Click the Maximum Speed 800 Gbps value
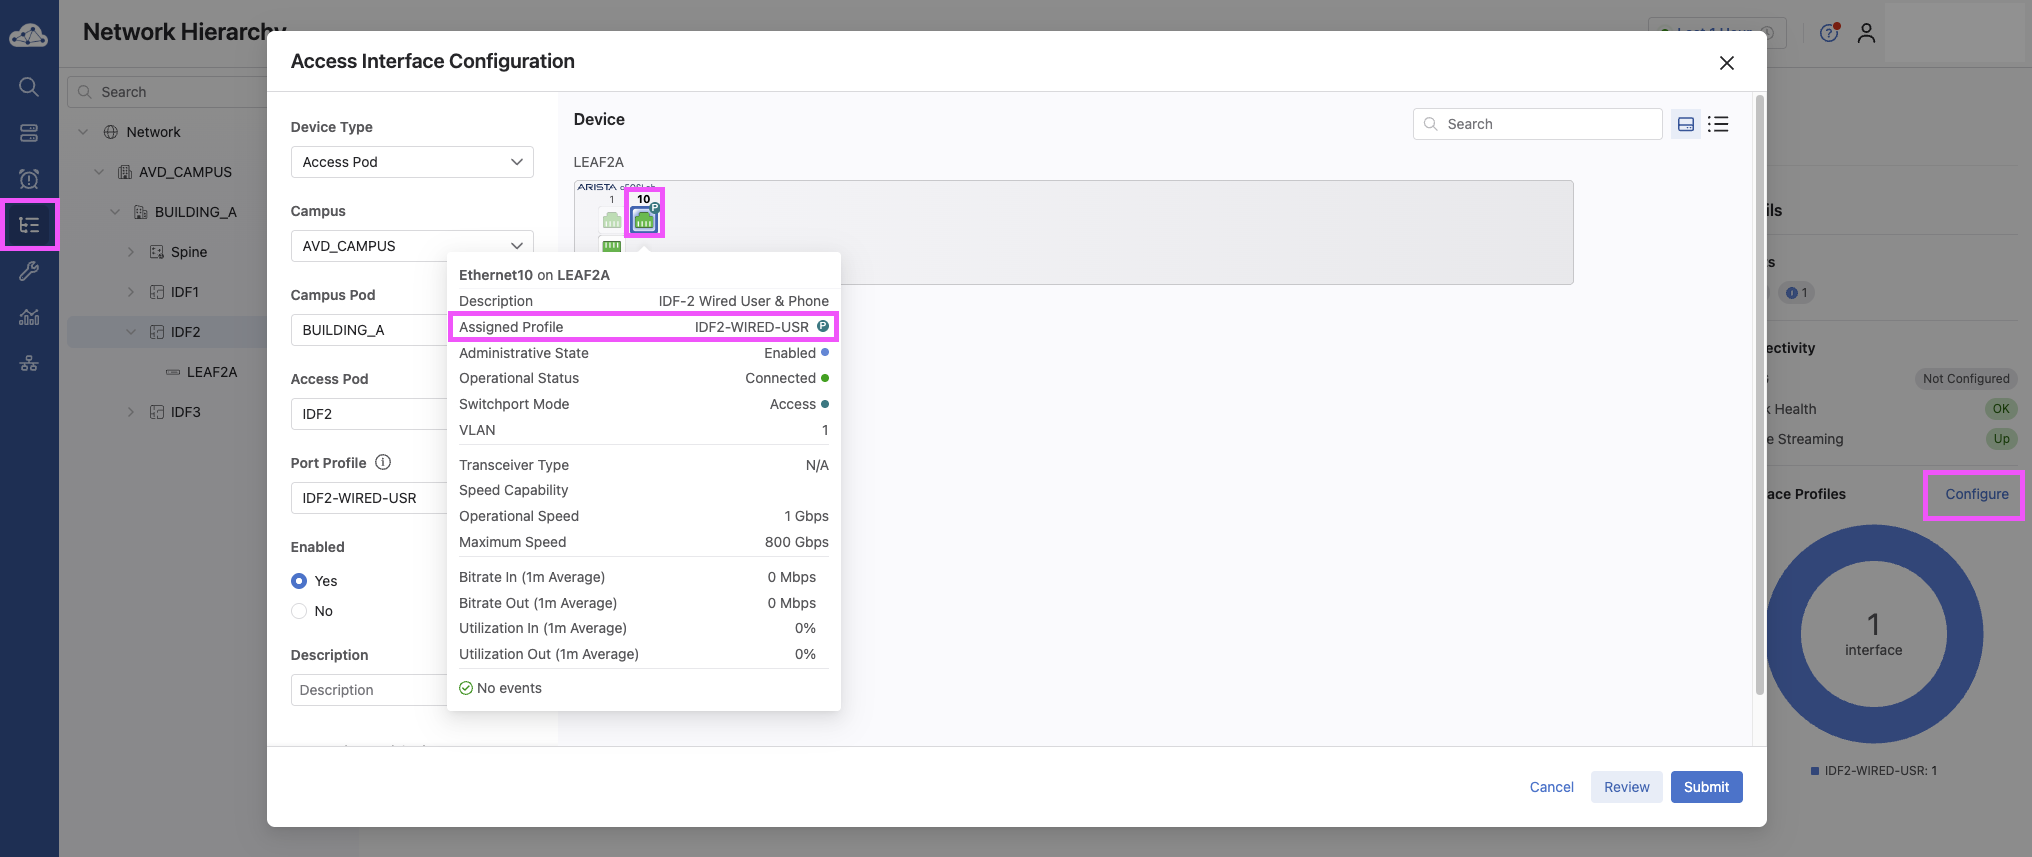Viewport: 2032px width, 857px height. coord(796,542)
